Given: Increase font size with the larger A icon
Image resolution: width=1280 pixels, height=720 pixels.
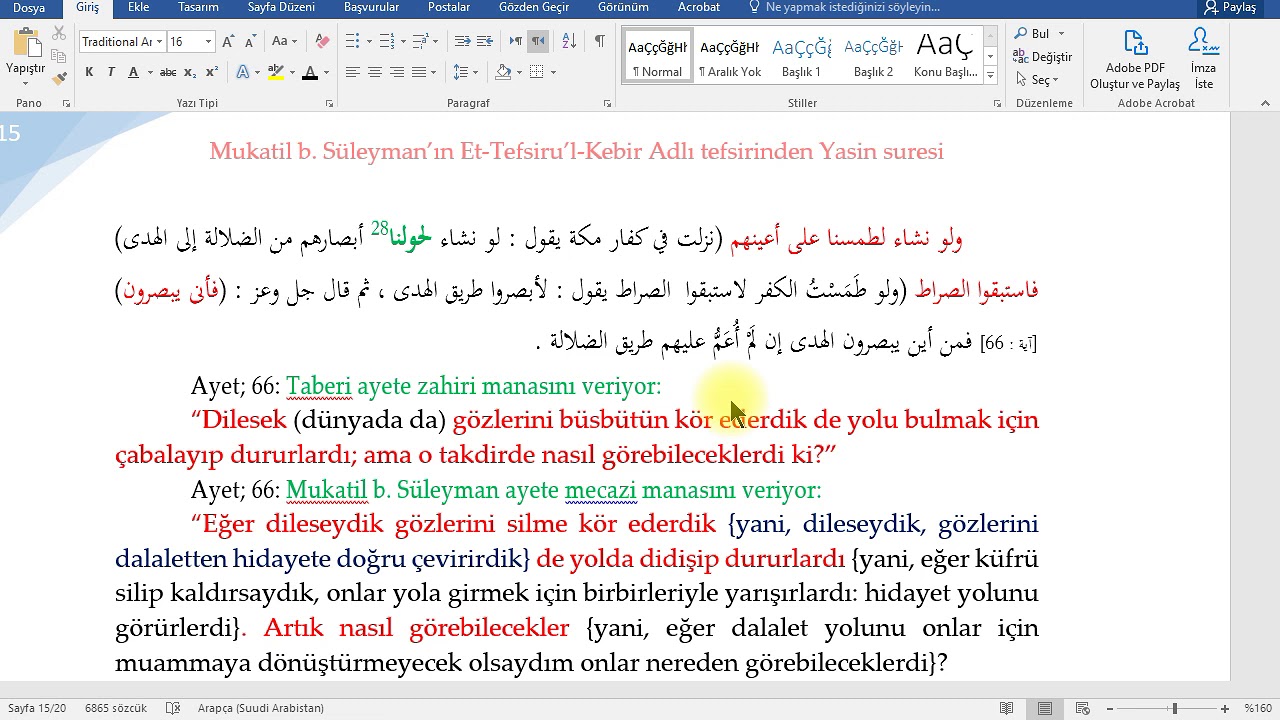Looking at the screenshot, I should 228,42.
